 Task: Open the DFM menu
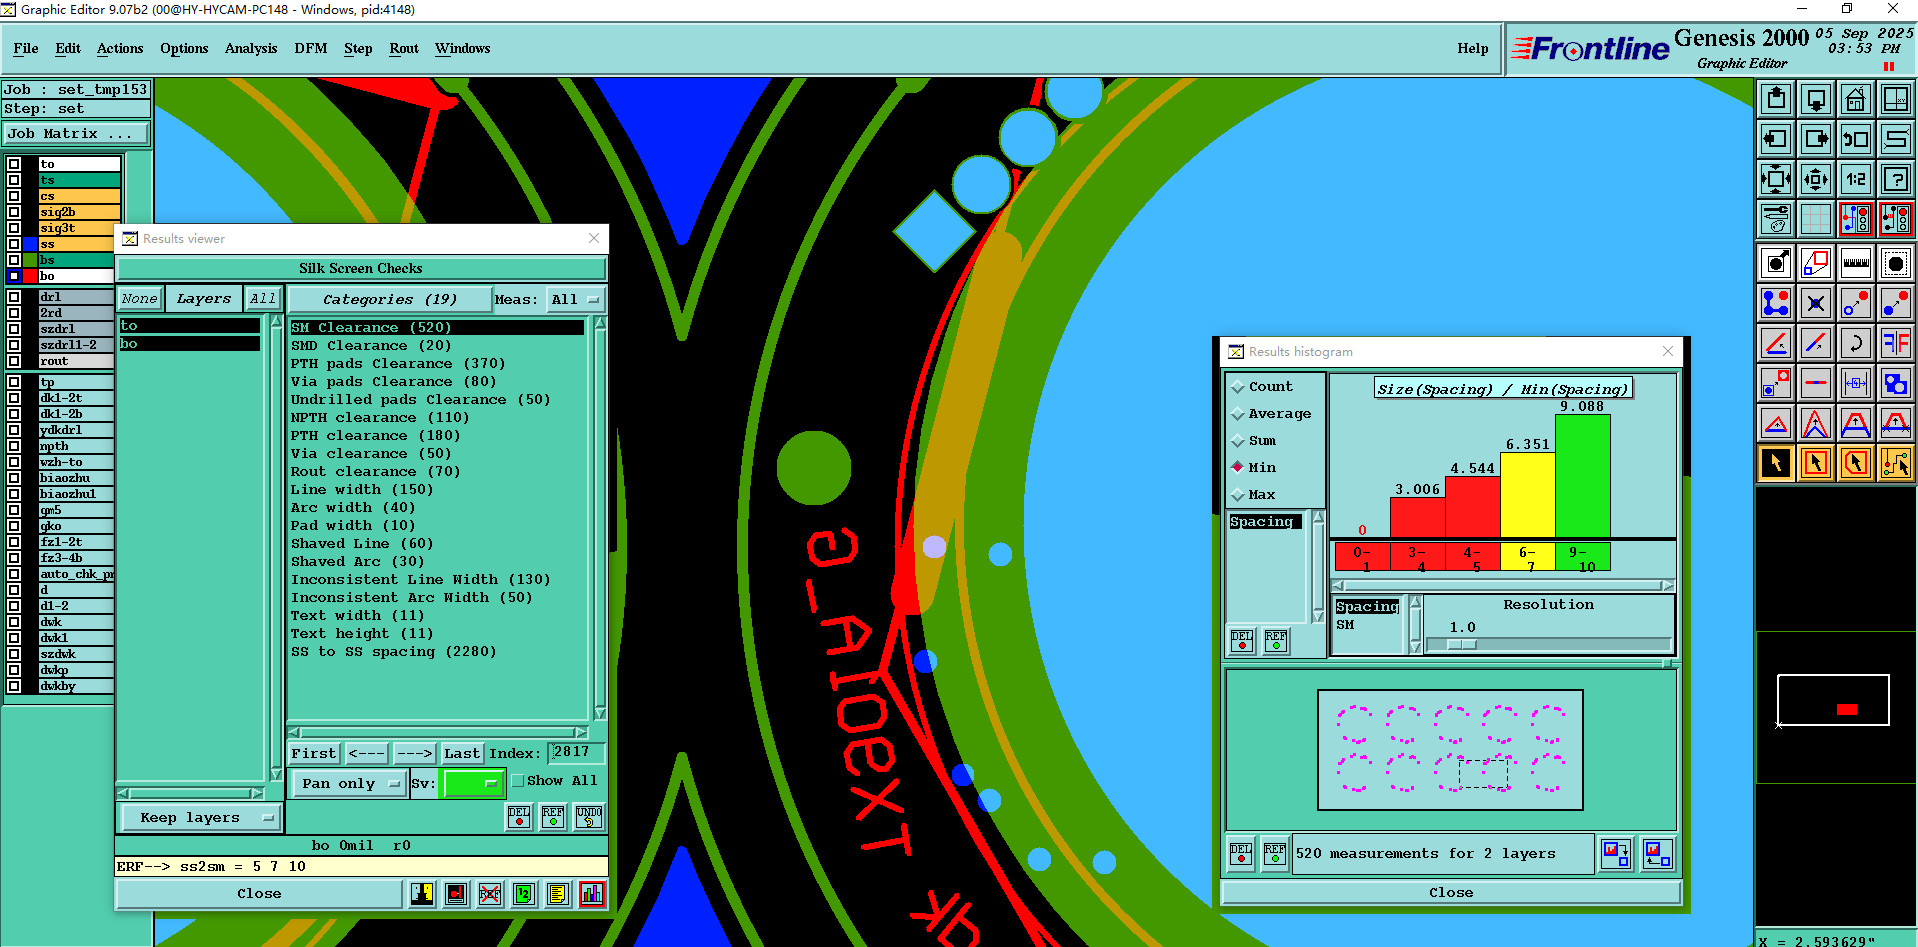coord(311,48)
